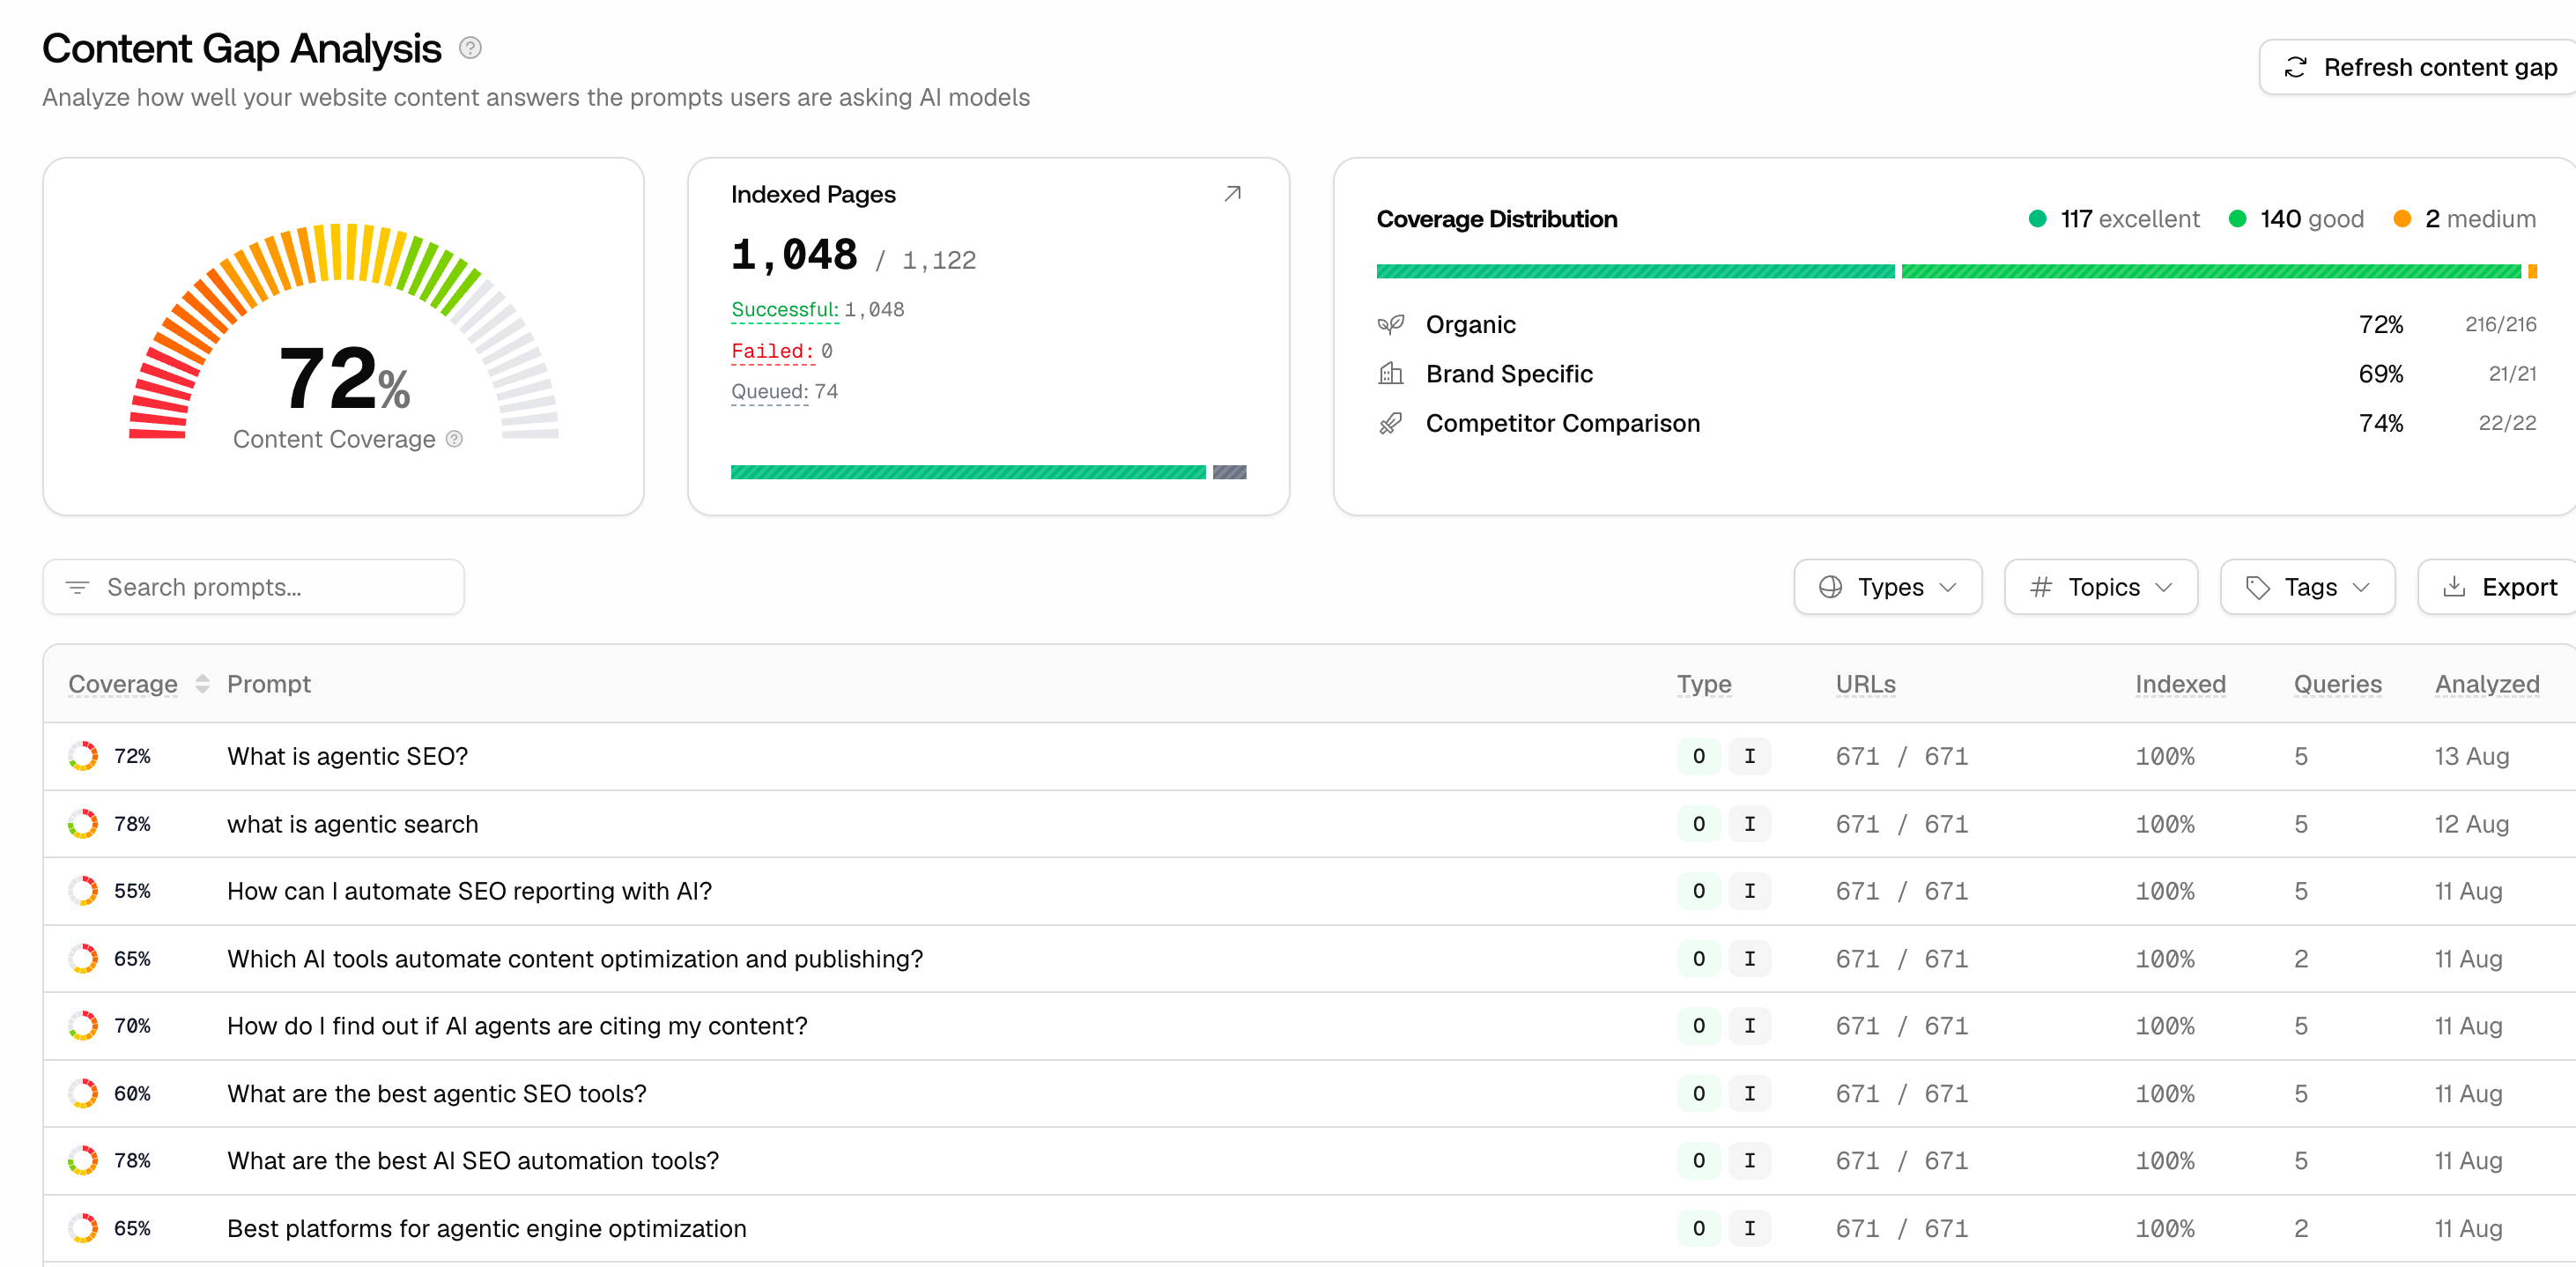Click the Queued pages label
This screenshot has height=1267, width=2576.
pos(769,392)
